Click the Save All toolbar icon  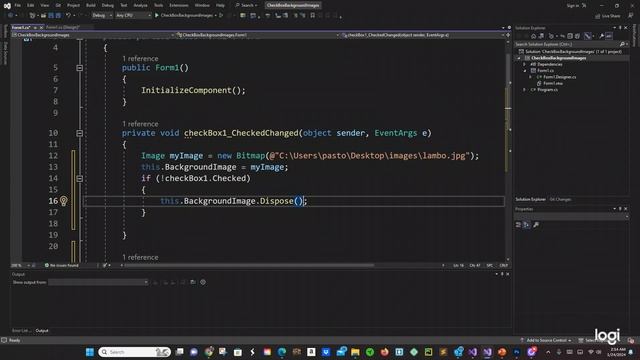point(58,16)
